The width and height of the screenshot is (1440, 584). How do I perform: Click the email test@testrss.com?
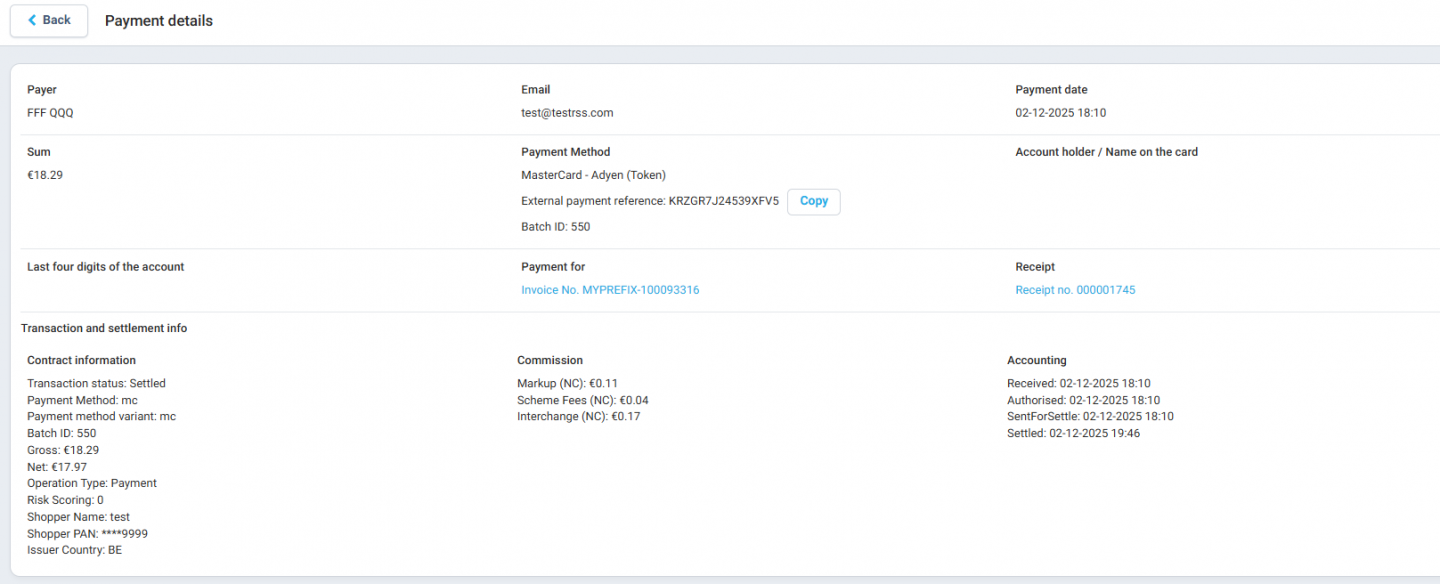point(567,113)
